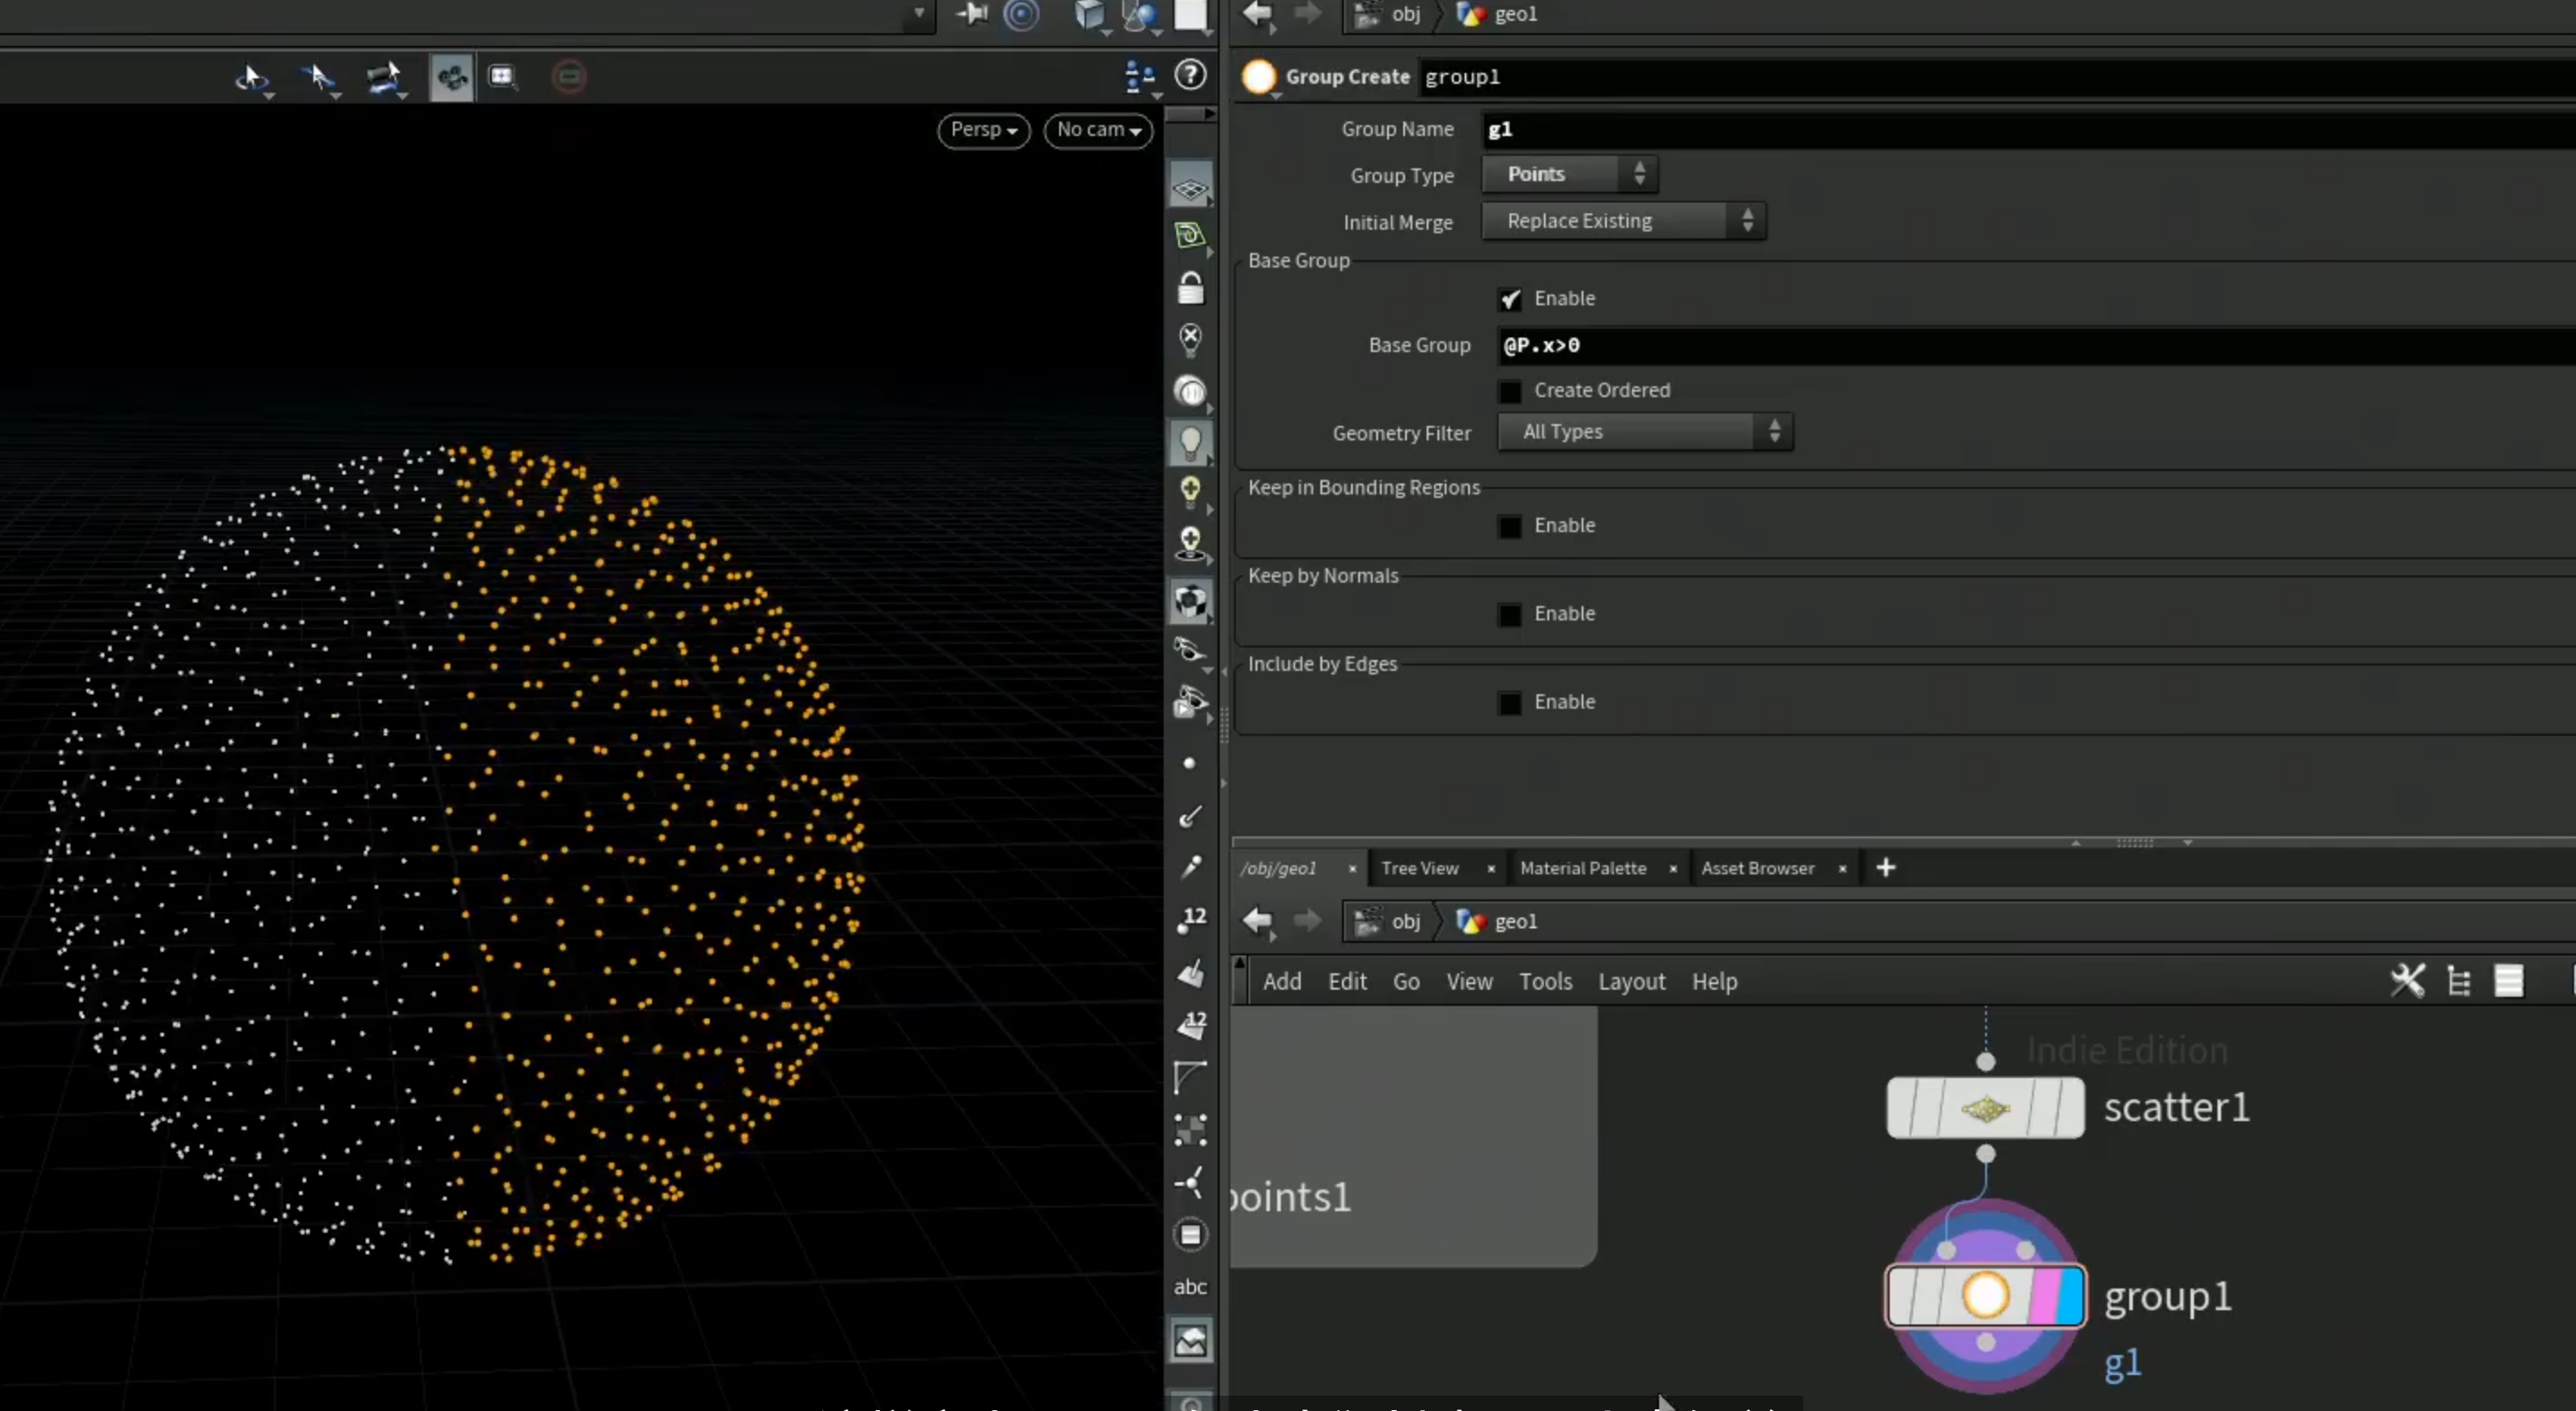The image size is (2576, 1411).
Task: Open the Geometry Filter All Types dropdown
Action: coord(1645,432)
